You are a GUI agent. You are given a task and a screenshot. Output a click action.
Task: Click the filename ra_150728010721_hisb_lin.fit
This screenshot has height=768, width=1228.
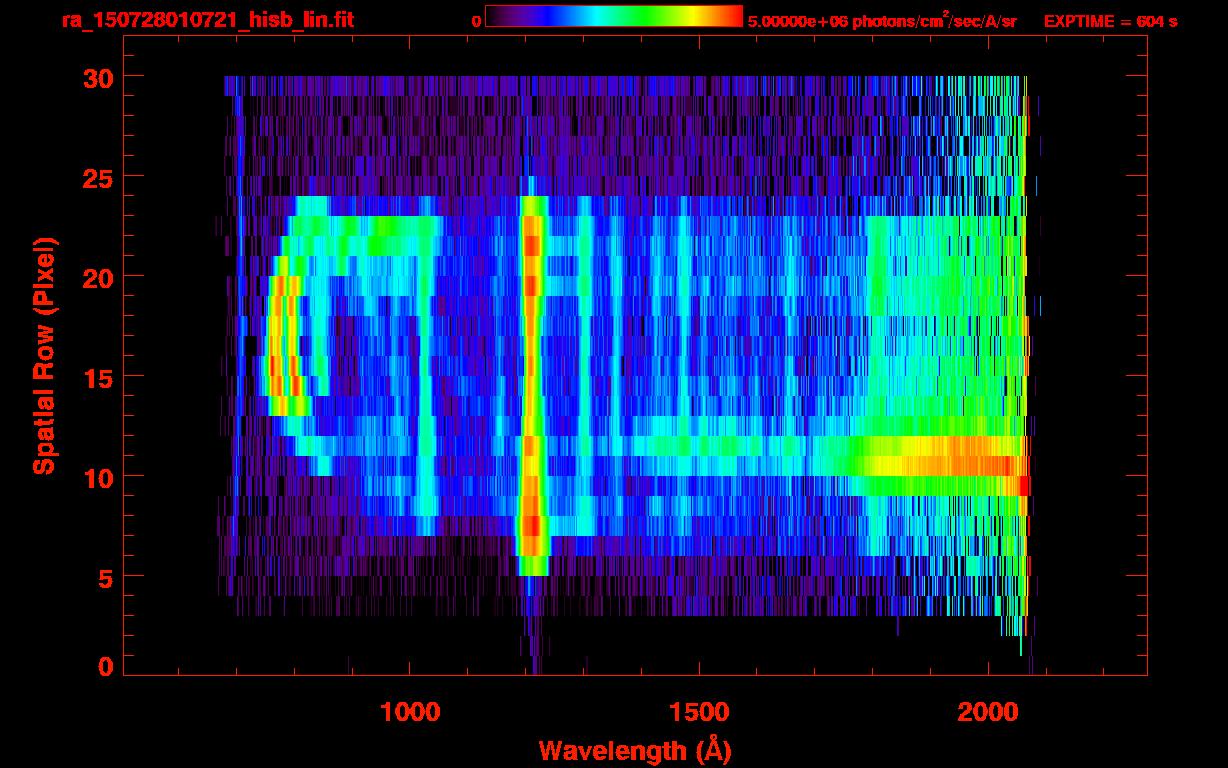pos(207,20)
